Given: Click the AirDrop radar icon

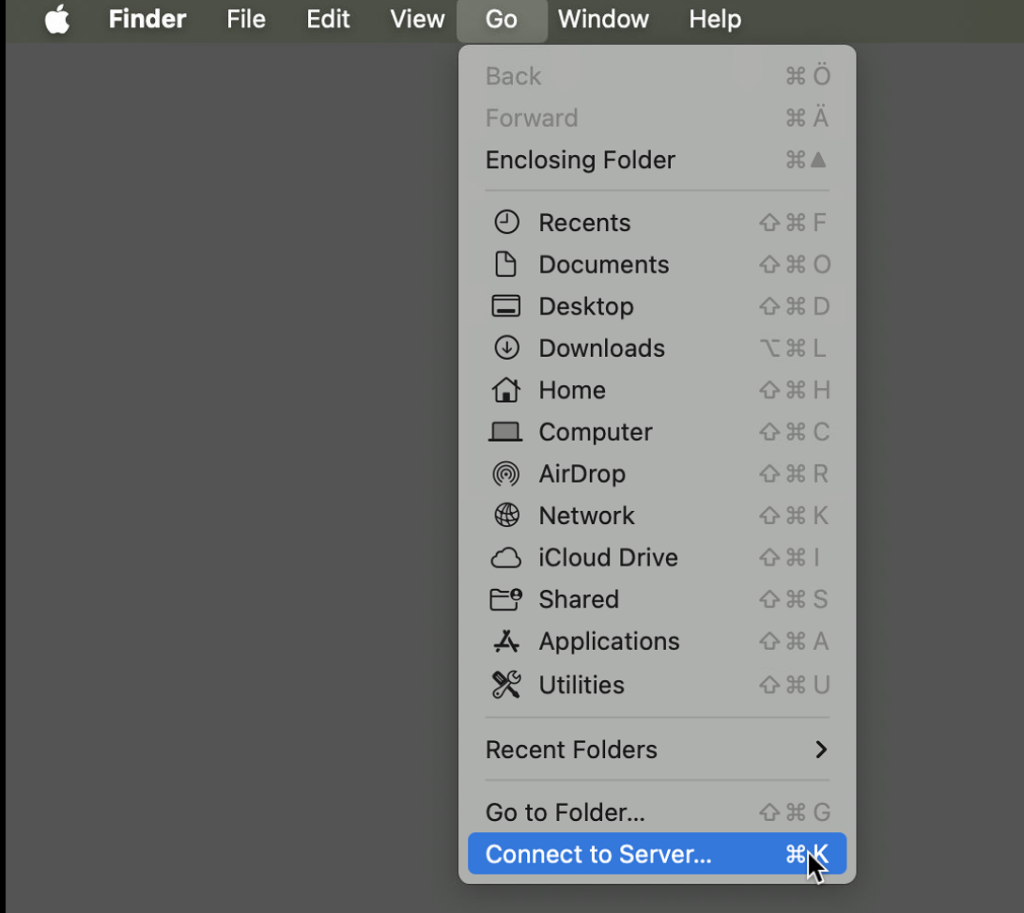Looking at the screenshot, I should (x=507, y=474).
